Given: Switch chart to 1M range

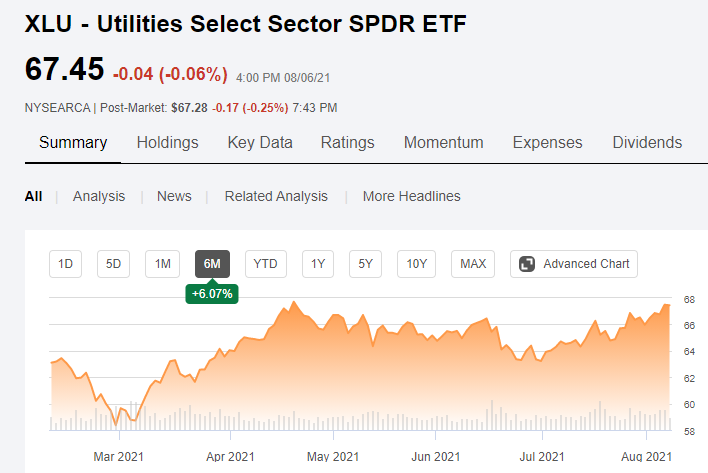Looking at the screenshot, I should [x=162, y=264].
